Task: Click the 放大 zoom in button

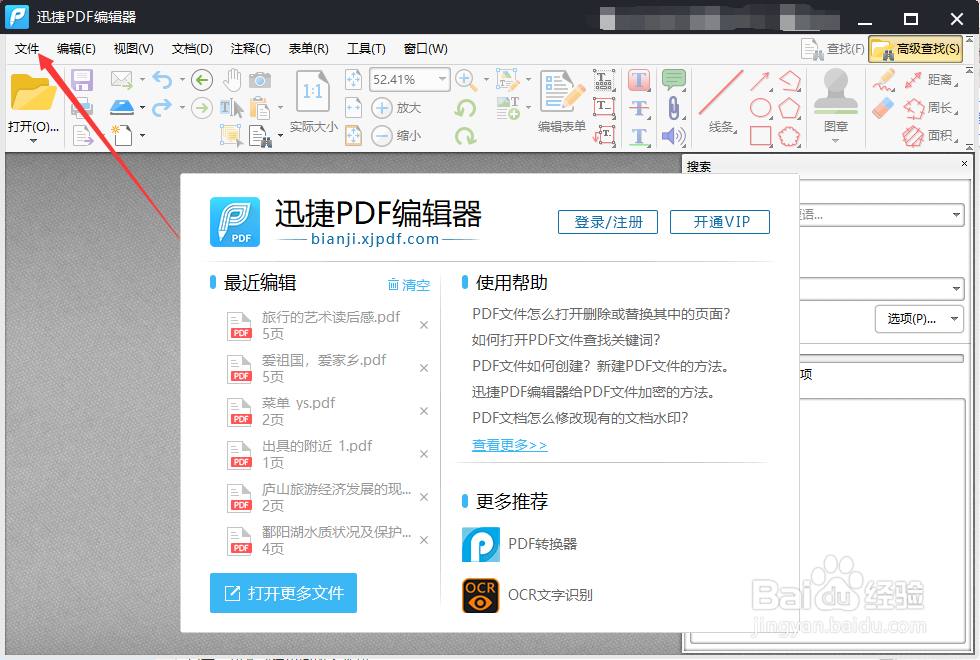Action: [x=396, y=108]
